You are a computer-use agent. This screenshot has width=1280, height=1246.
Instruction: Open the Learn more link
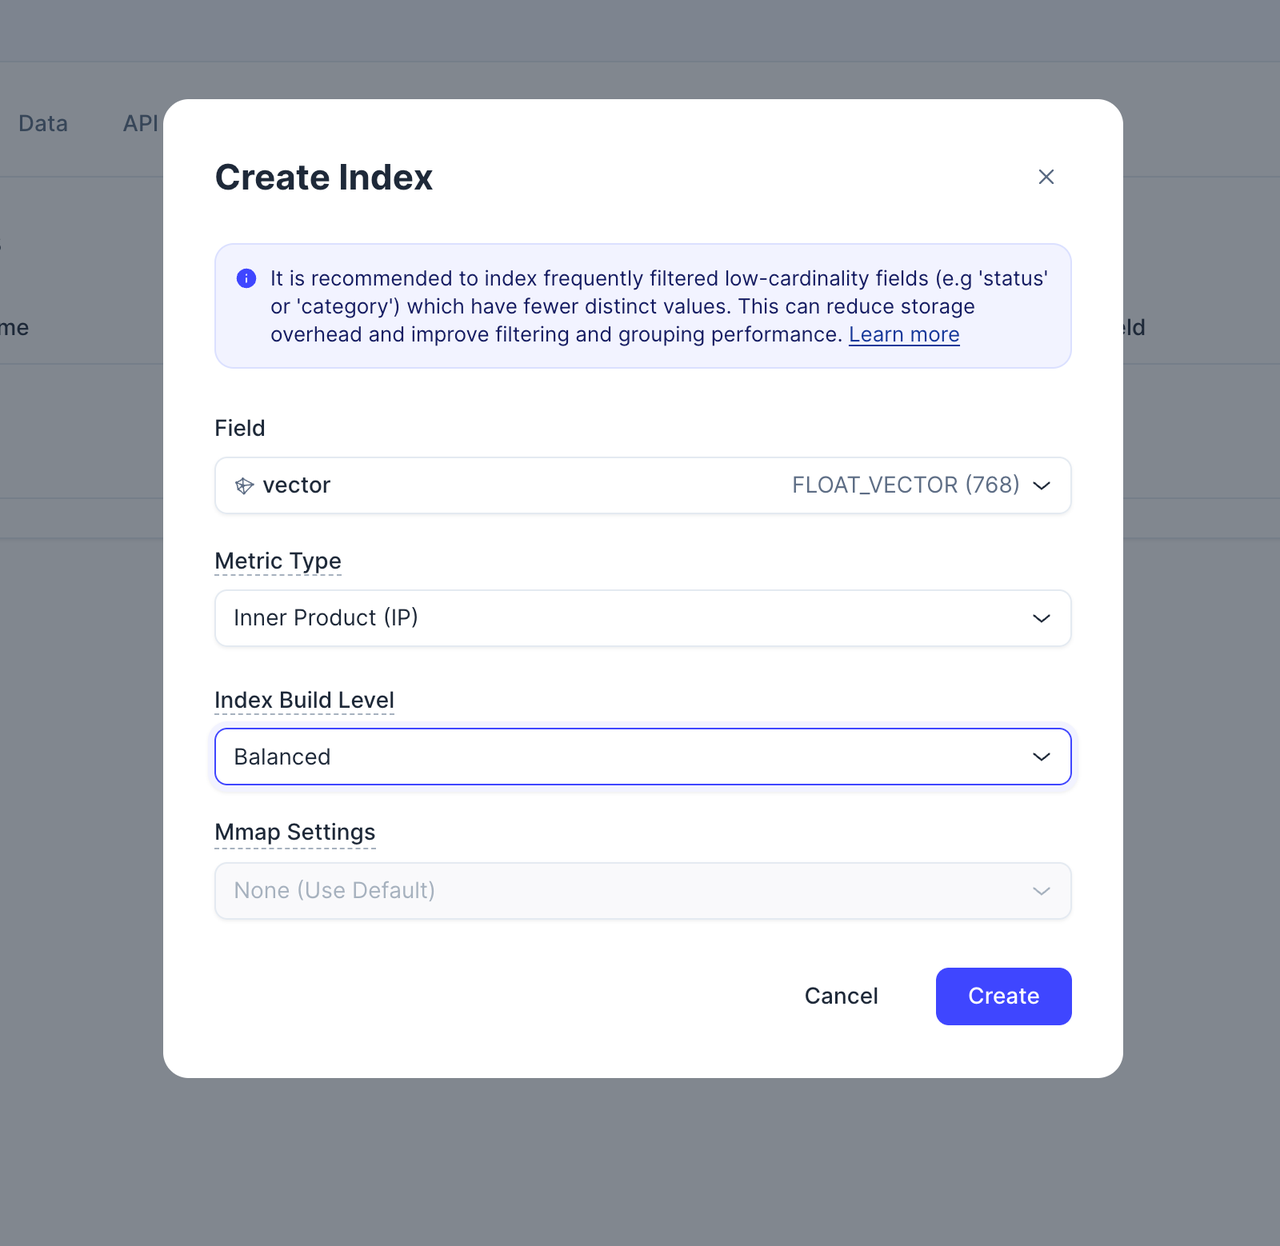tap(904, 335)
